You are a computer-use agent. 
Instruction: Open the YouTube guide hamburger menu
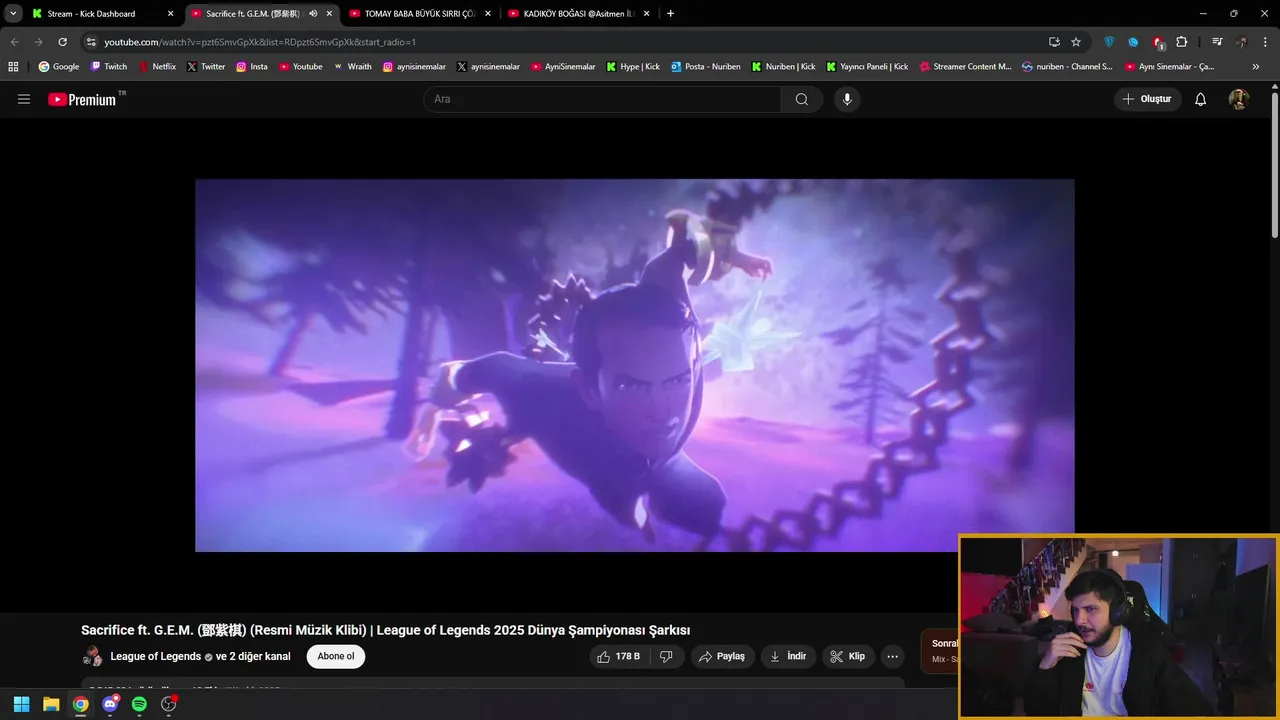point(24,99)
